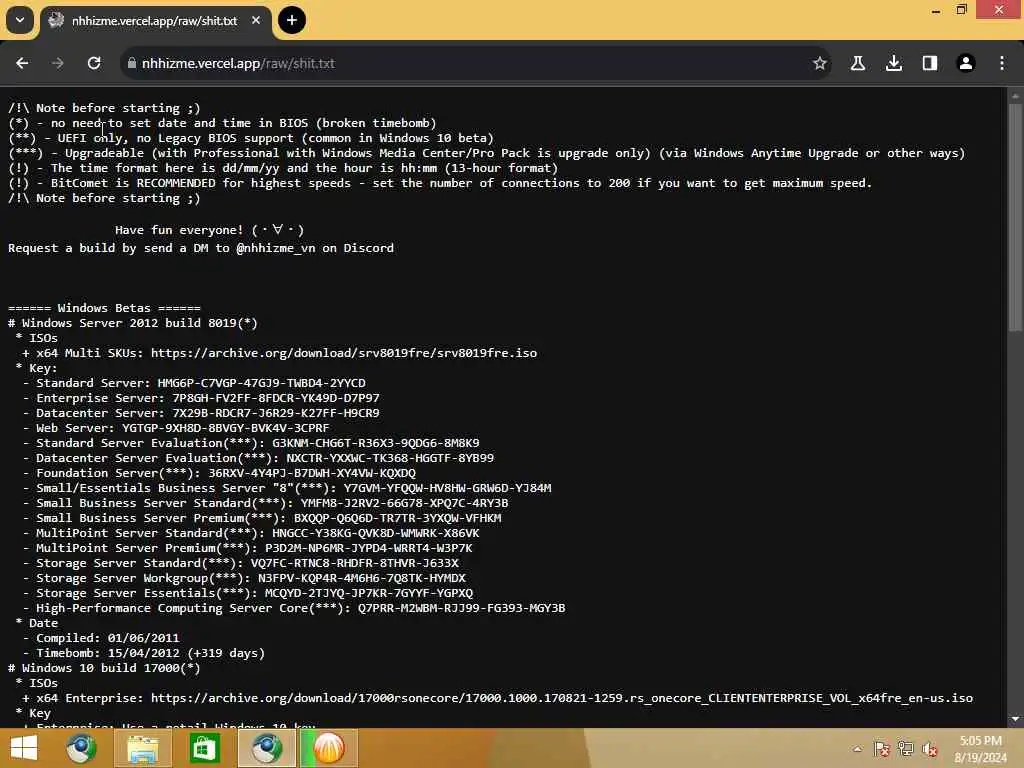This screenshot has height=768, width=1024.
Task: Click the 17000rsonecore Enterprise ISO URL
Action: [x=562, y=697]
